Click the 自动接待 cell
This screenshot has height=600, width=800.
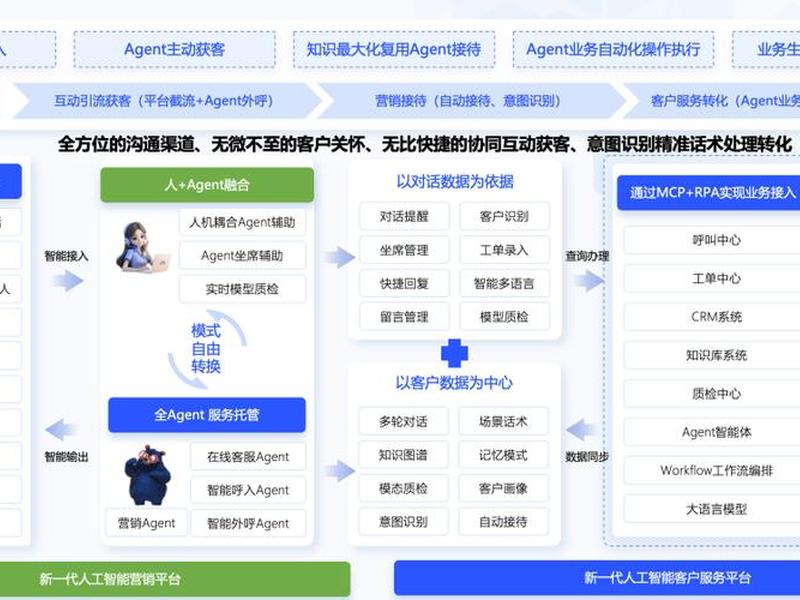point(503,521)
